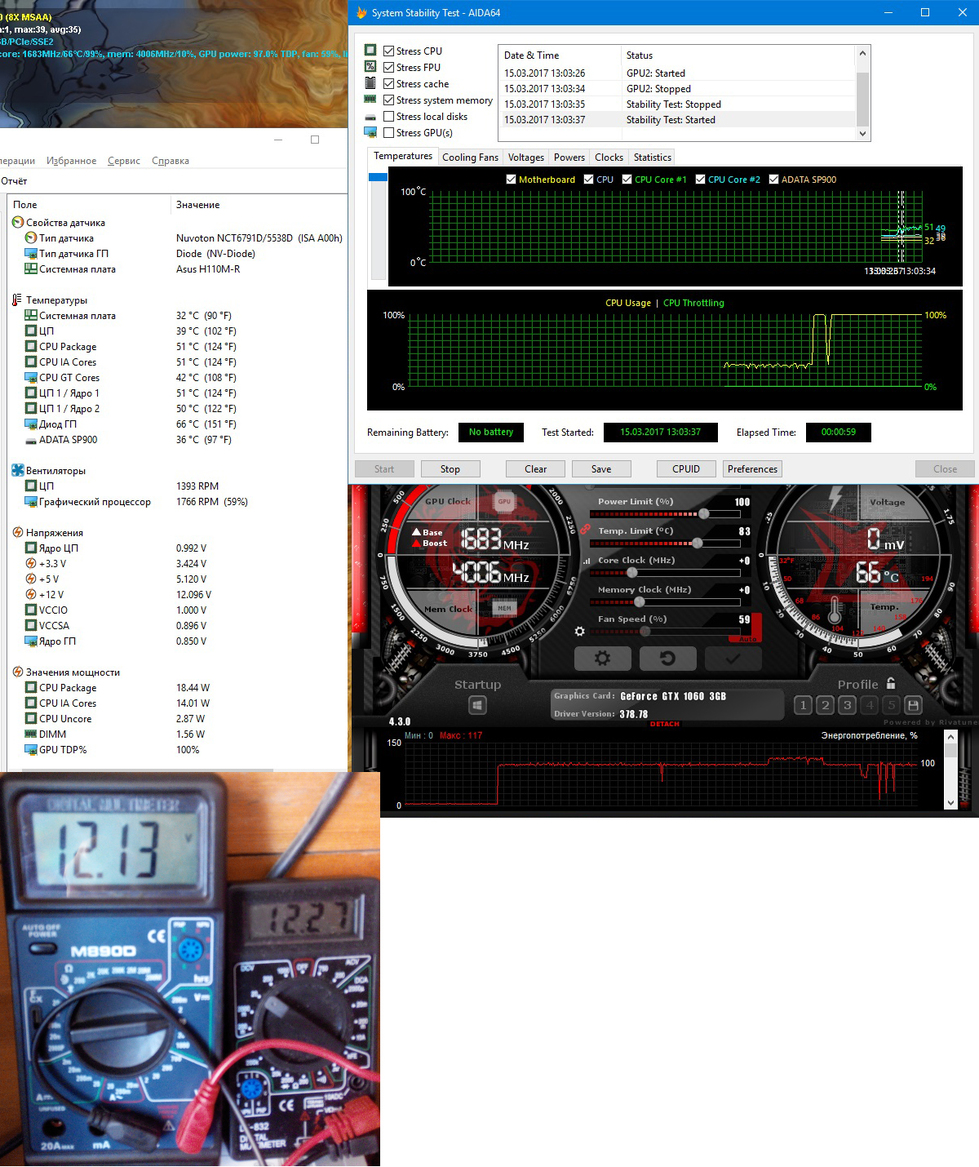Viewport: 979px width, 1167px height.
Task: Click the status log's scroll-up arrow
Action: click(863, 54)
